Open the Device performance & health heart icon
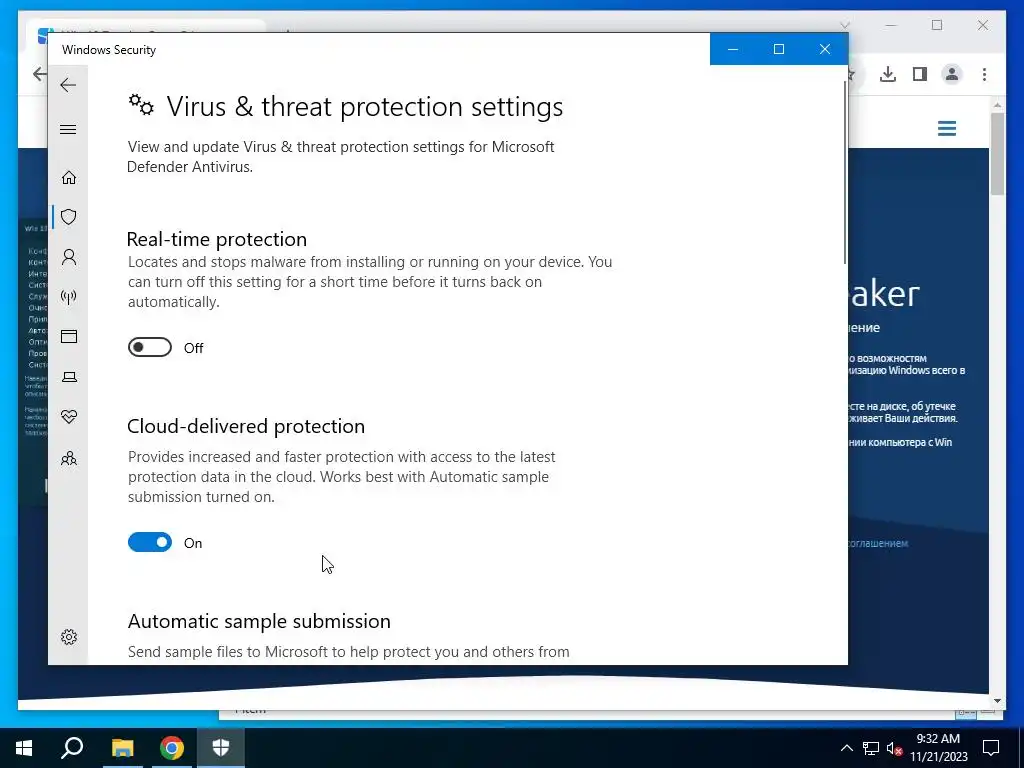Screen dimensions: 1024x768 click(69, 417)
